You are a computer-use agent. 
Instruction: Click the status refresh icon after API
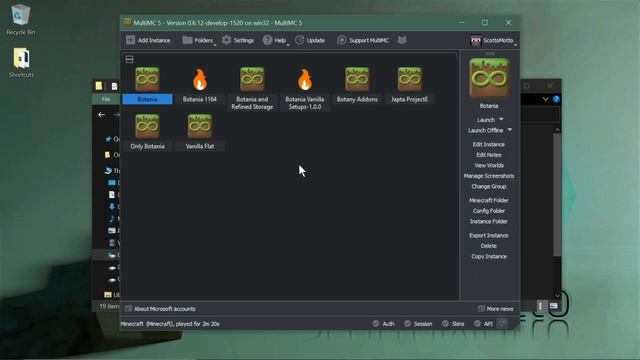[502, 324]
